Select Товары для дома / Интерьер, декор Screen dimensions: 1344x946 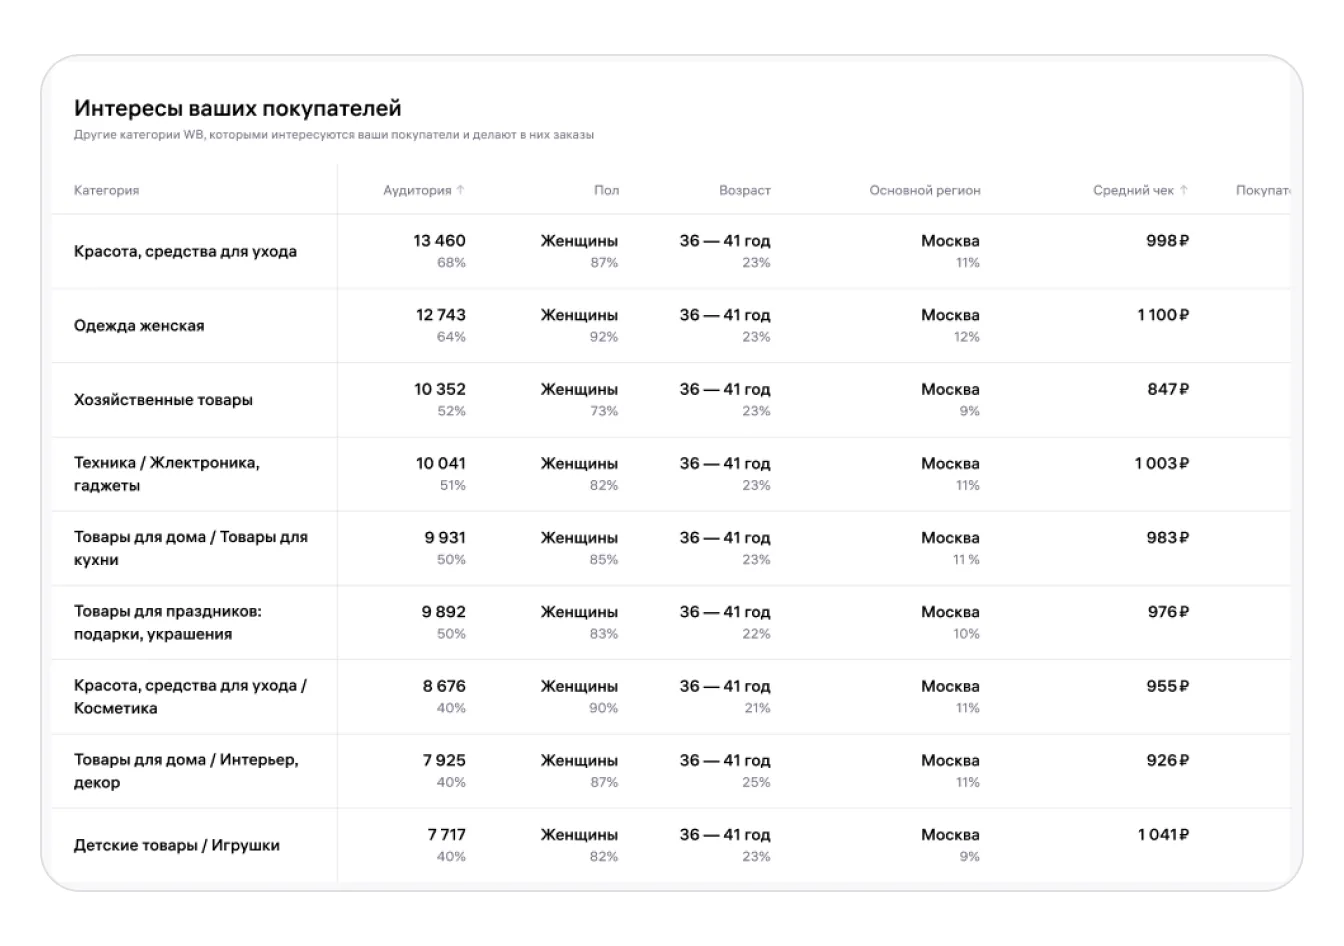pyautogui.click(x=185, y=770)
